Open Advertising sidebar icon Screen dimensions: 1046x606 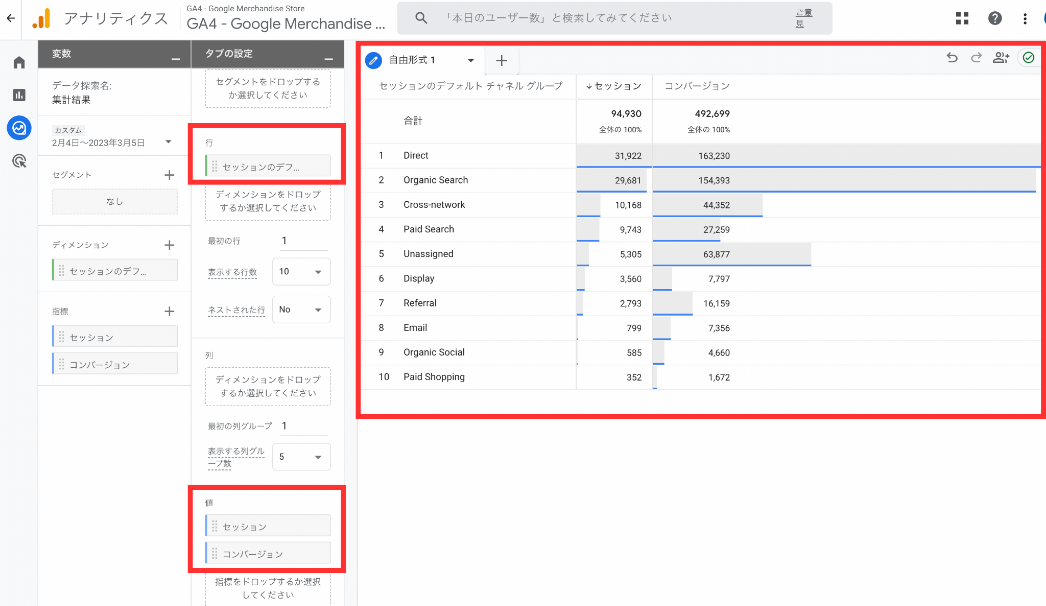[x=19, y=160]
